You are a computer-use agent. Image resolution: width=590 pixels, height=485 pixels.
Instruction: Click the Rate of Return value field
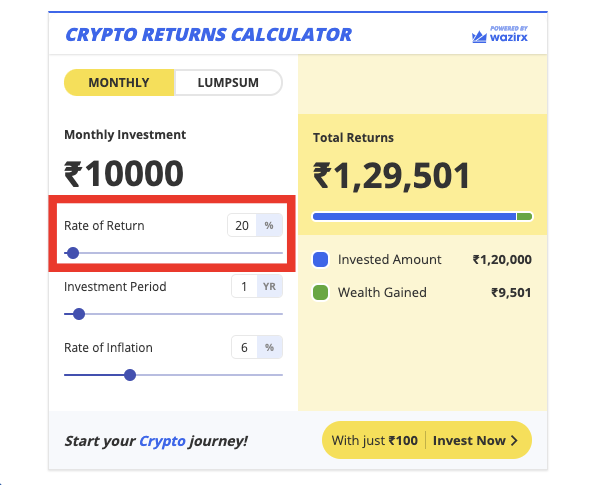click(x=242, y=225)
